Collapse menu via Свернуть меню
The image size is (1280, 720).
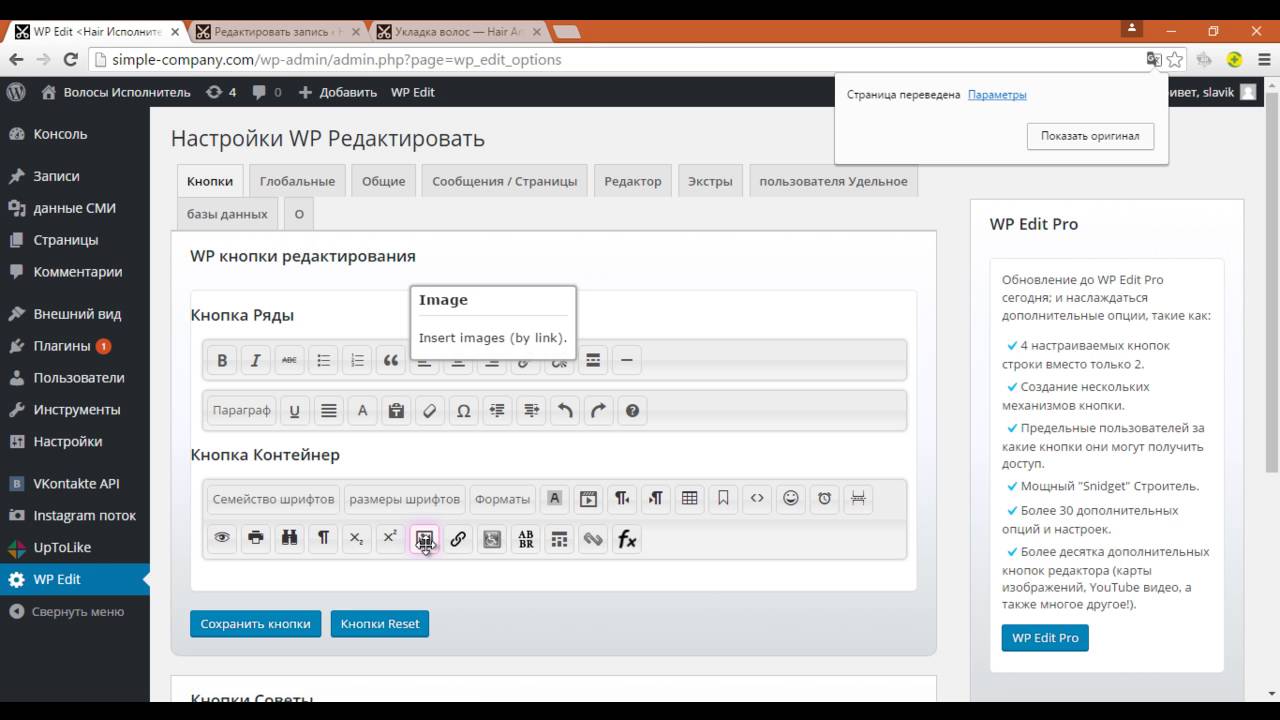[75, 612]
